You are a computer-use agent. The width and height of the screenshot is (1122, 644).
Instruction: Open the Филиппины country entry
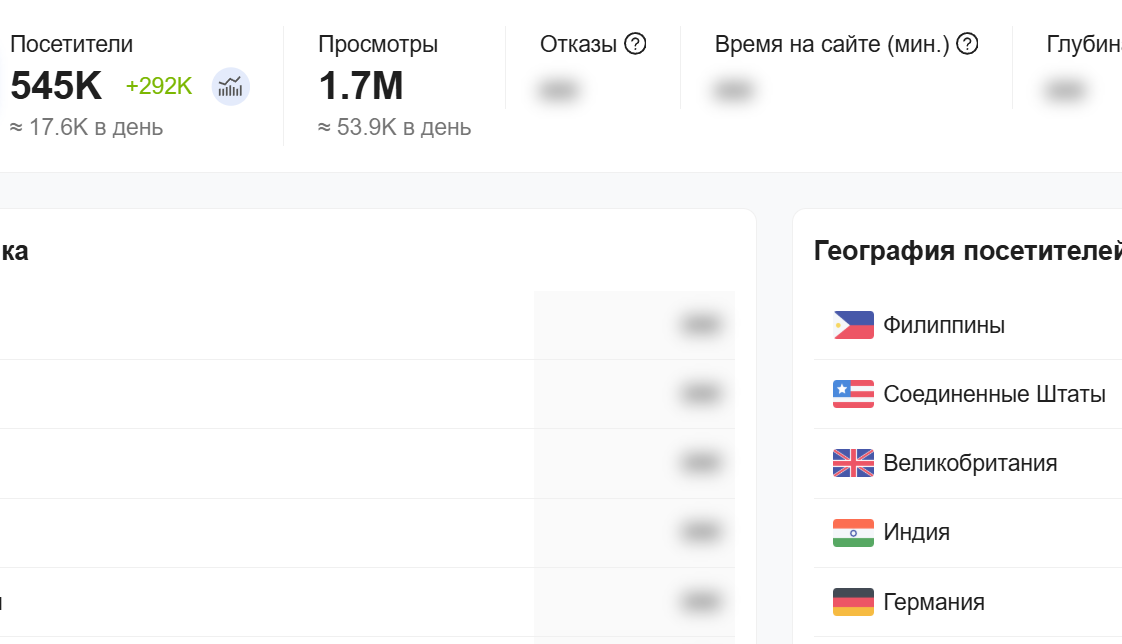[944, 325]
